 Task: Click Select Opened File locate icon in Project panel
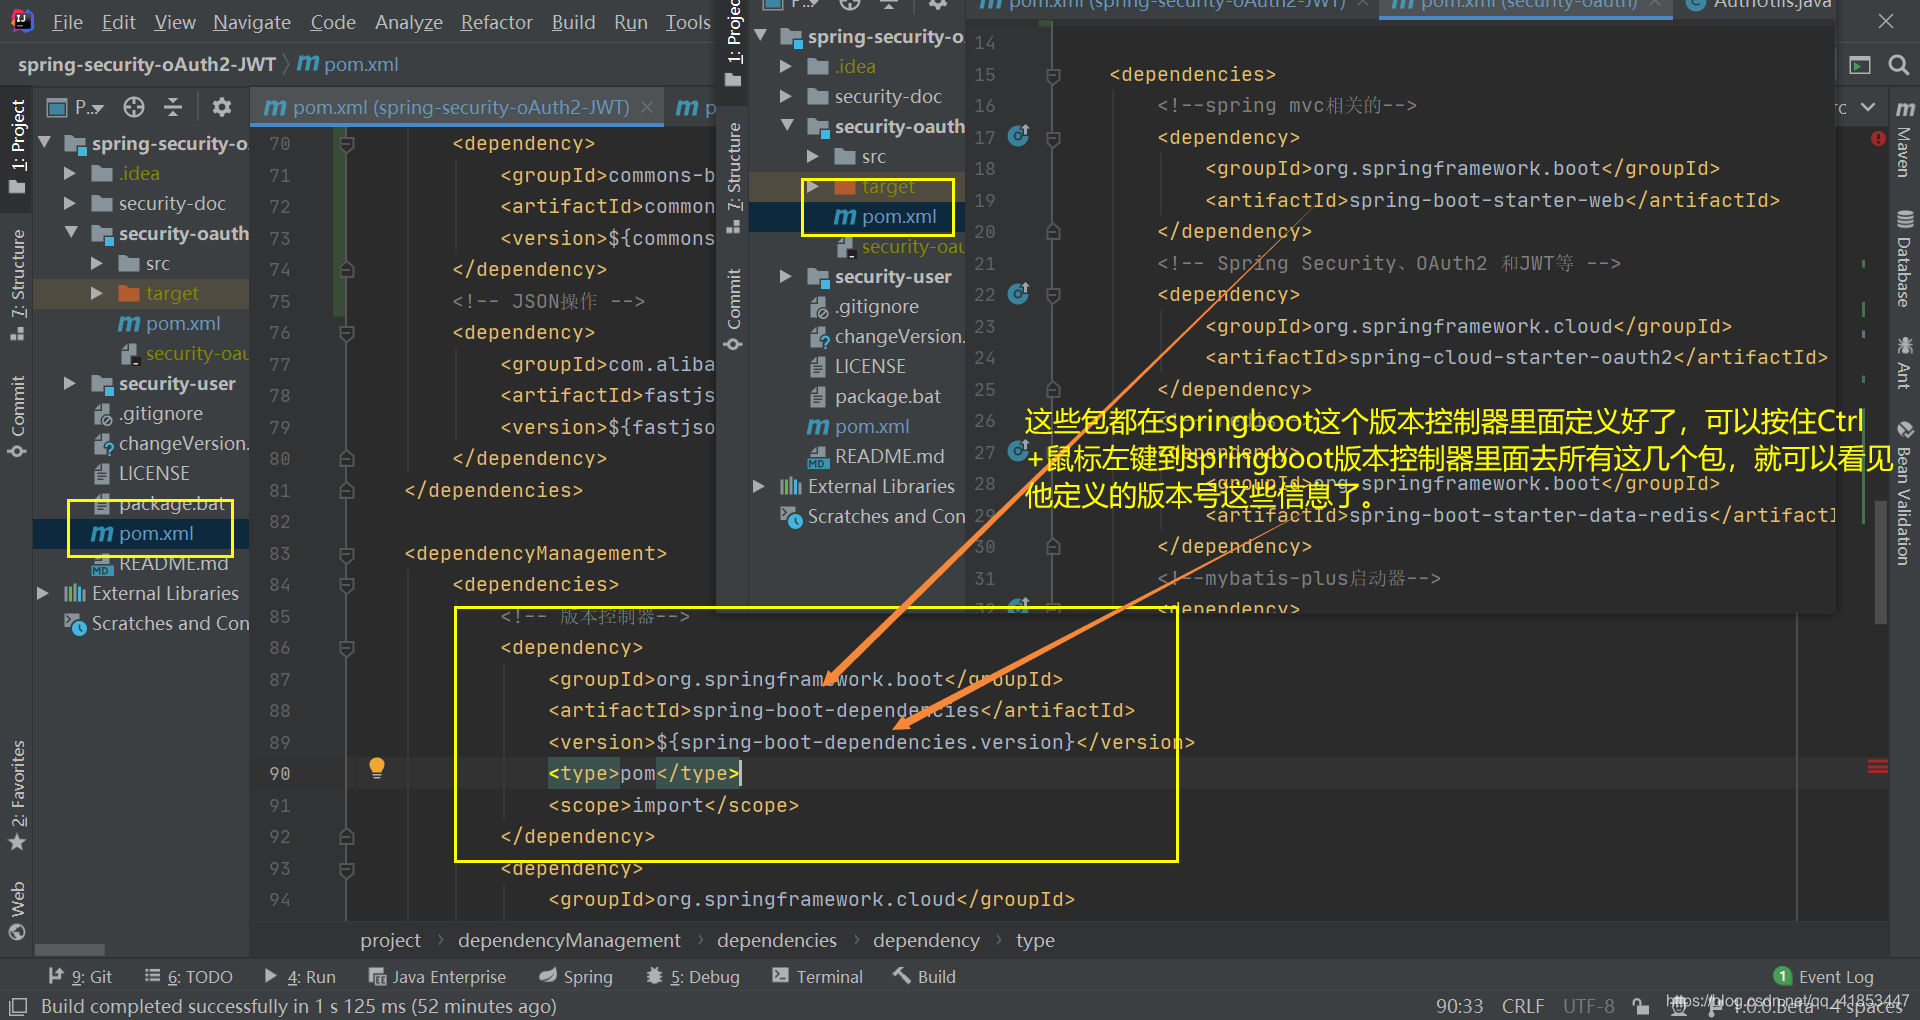[x=134, y=107]
